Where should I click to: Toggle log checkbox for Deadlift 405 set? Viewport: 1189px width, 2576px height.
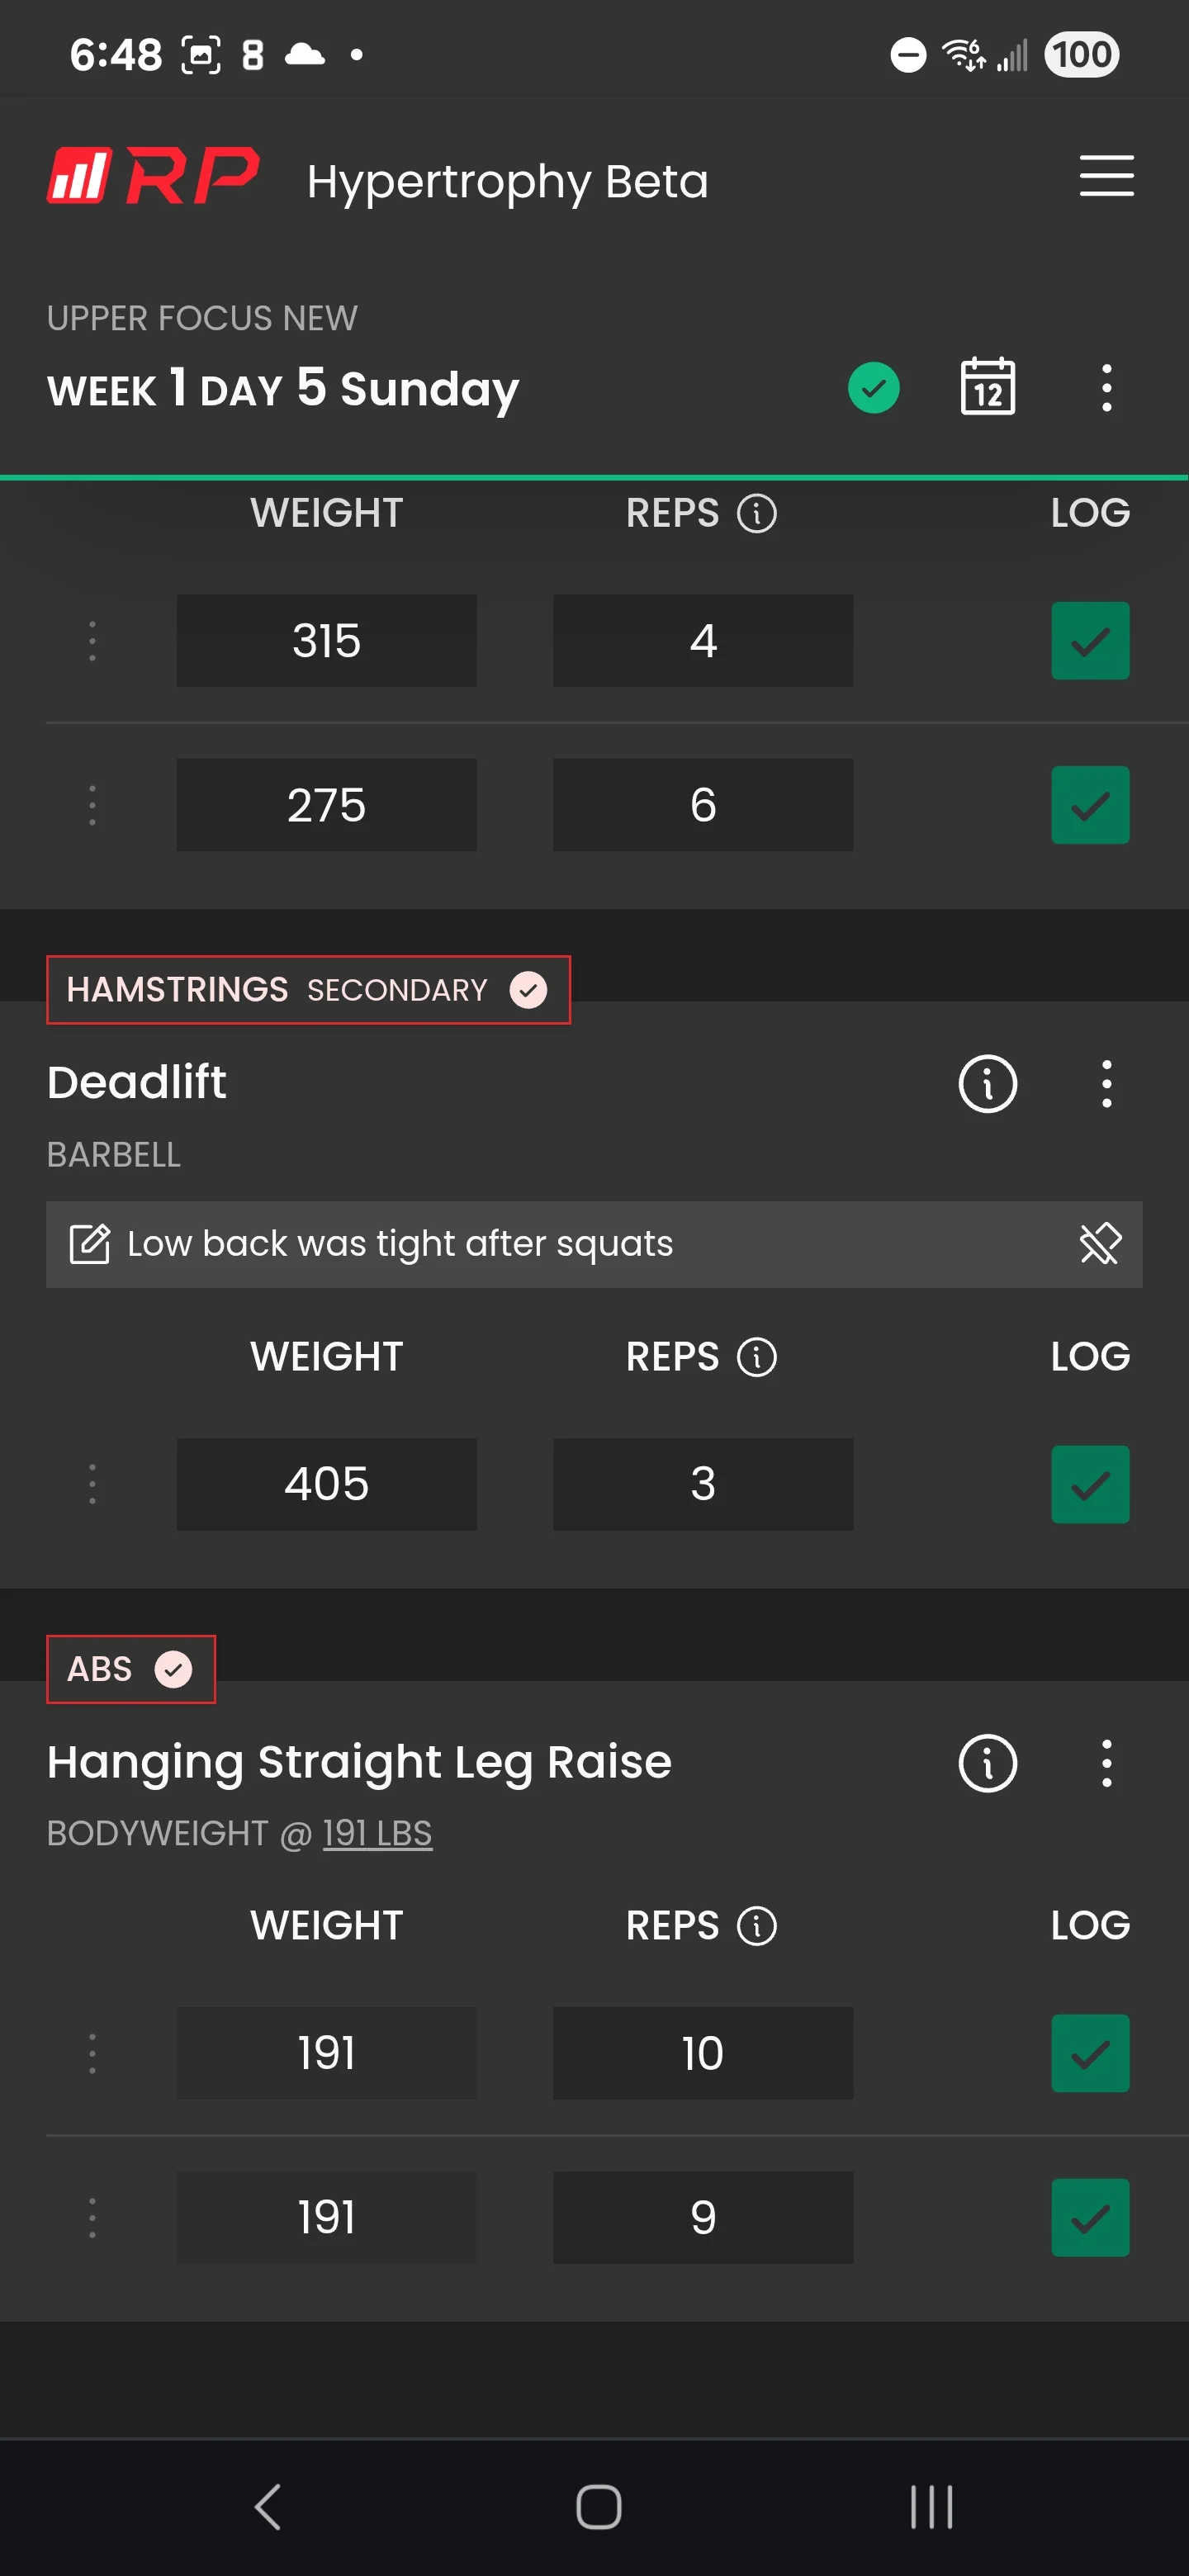pyautogui.click(x=1090, y=1484)
